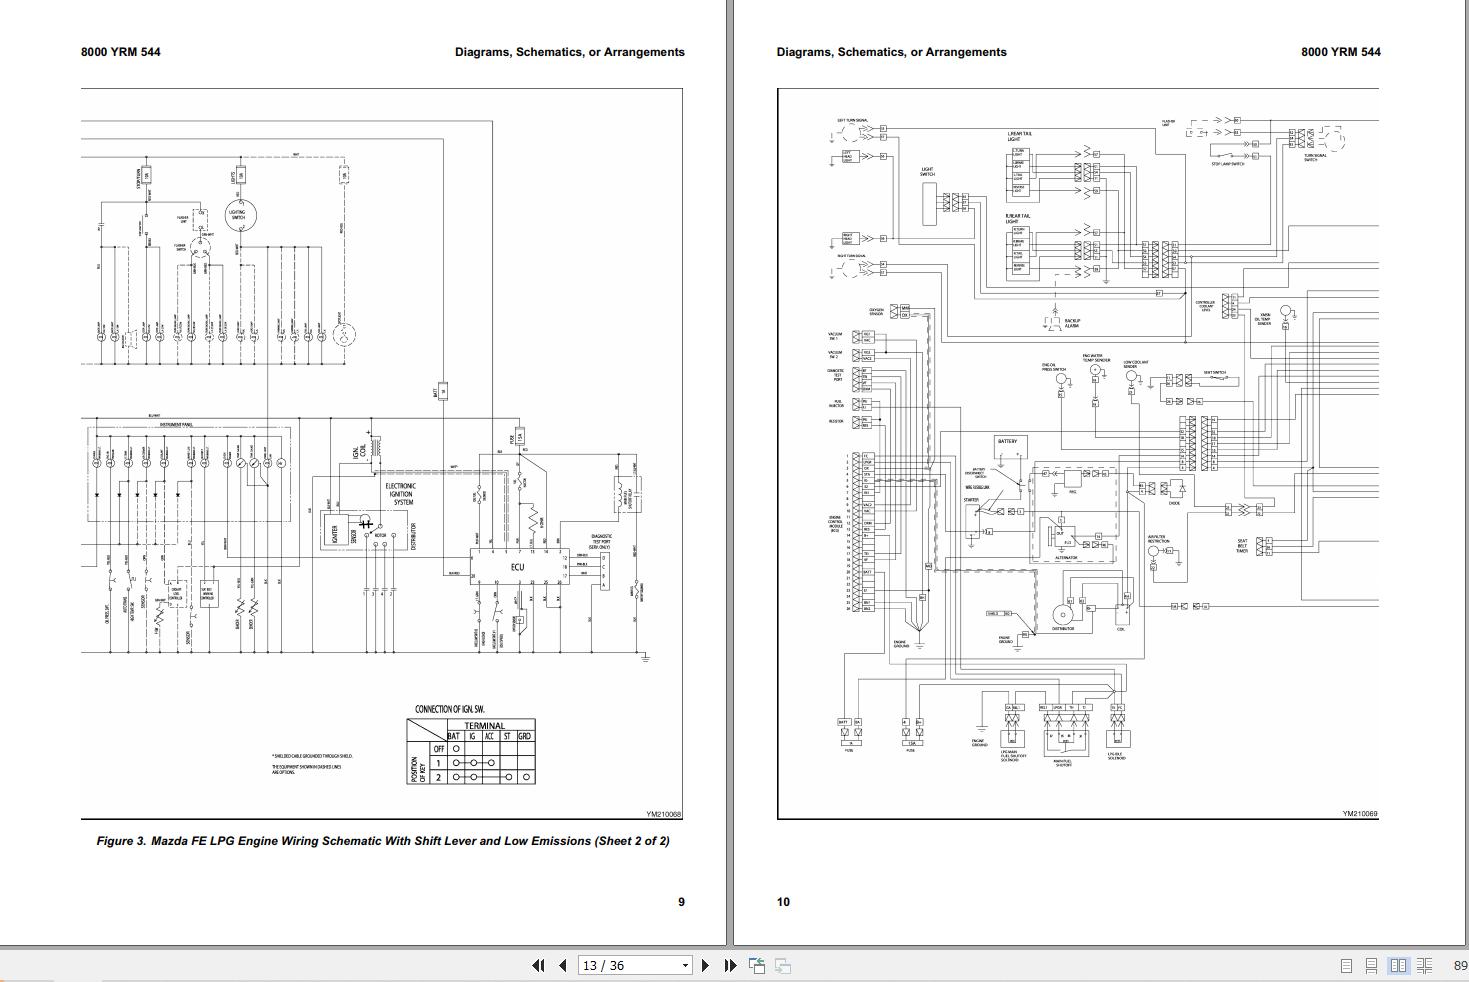Click the CONNECTION OF IGN. SW. table
The image size is (1469, 982).
pyautogui.click(x=470, y=748)
